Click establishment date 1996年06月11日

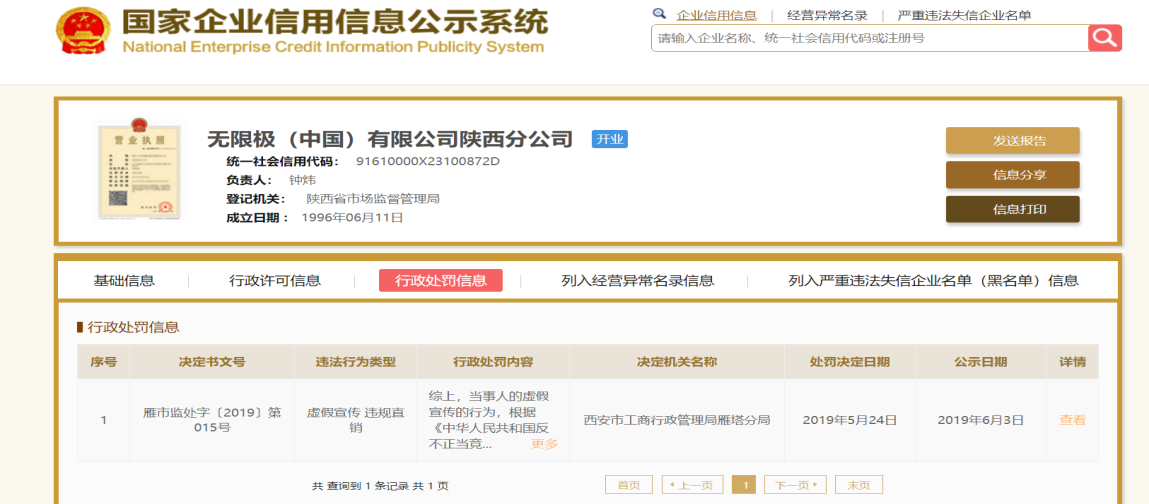tap(352, 218)
